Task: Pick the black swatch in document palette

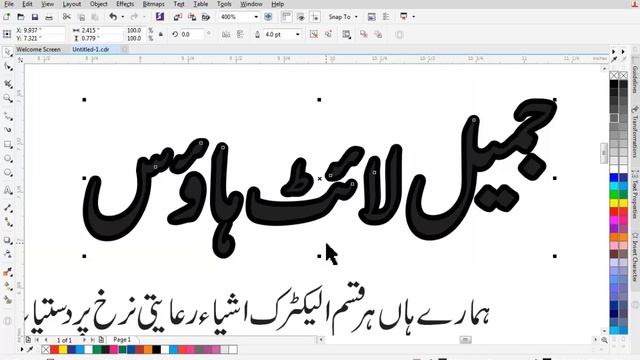Action: (156, 349)
